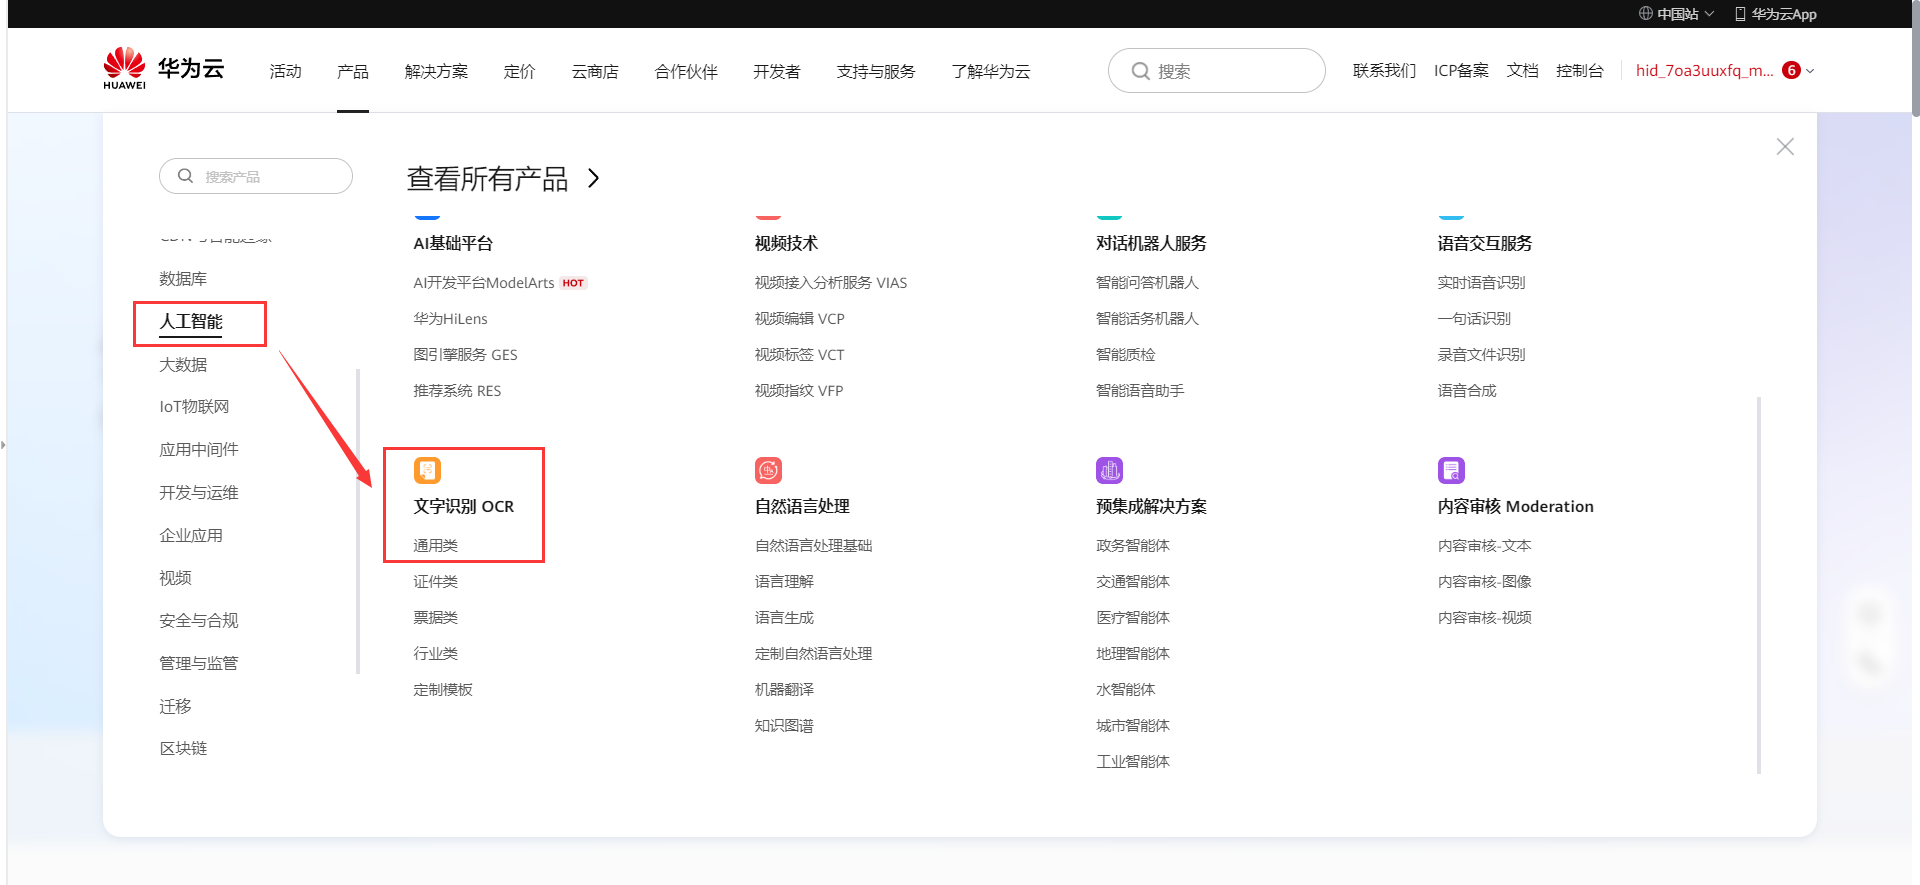Screen dimensions: 1920x885
Task: Open the 产品 menu
Action: coord(353,71)
